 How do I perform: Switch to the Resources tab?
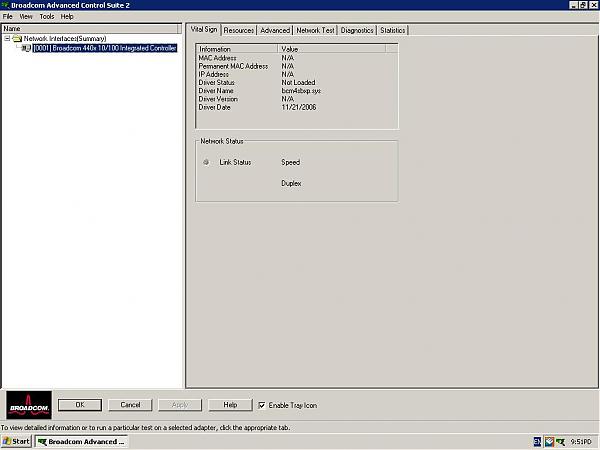pyautogui.click(x=238, y=30)
